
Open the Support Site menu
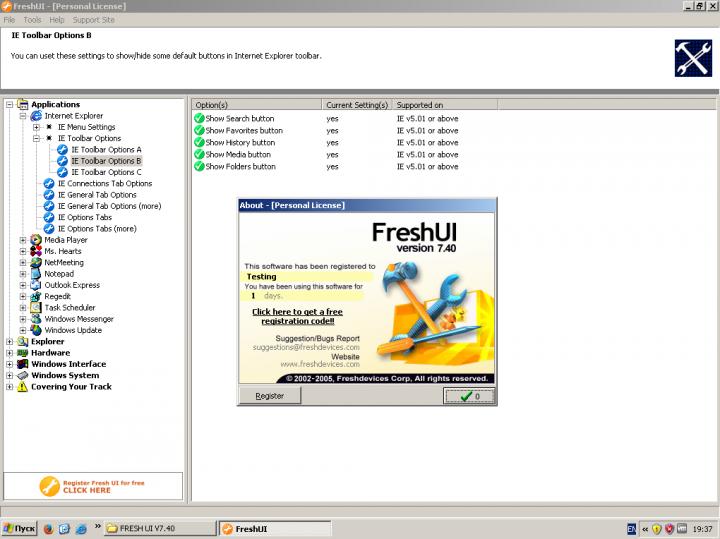94,20
